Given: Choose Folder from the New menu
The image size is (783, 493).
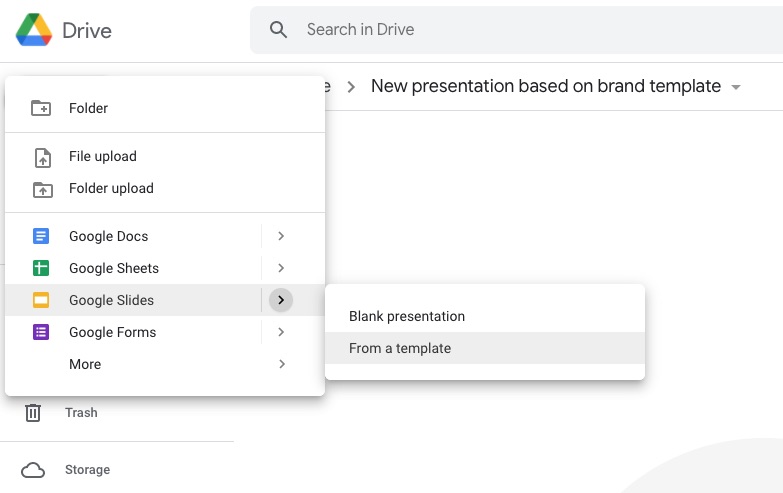Looking at the screenshot, I should pos(165,108).
